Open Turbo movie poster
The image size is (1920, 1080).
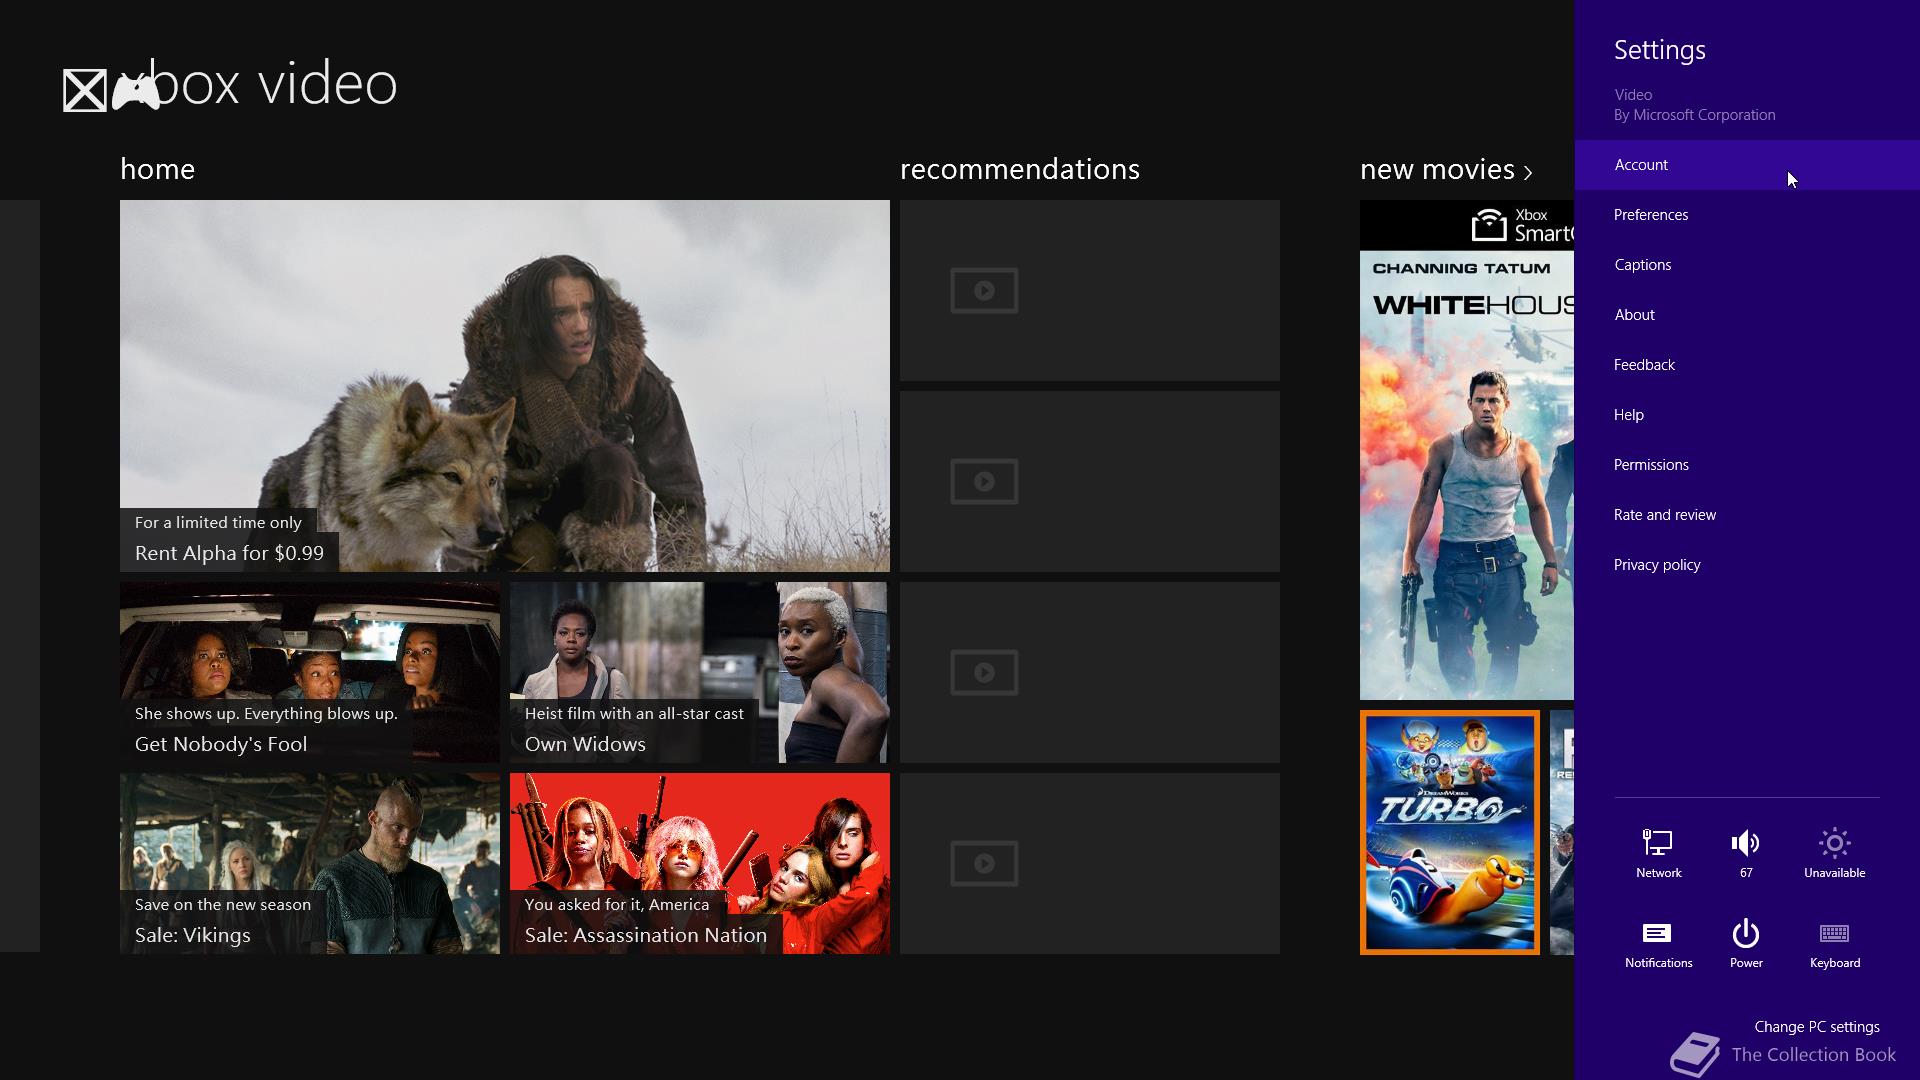[1450, 833]
